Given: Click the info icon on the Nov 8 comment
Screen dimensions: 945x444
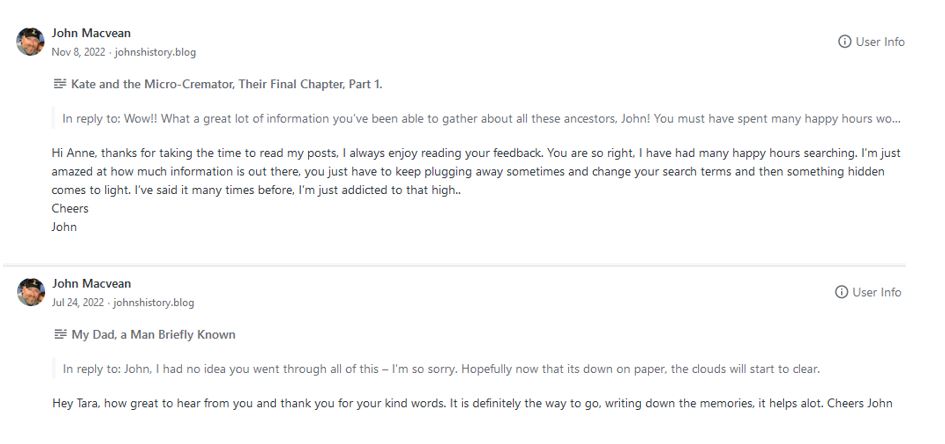Looking at the screenshot, I should pyautogui.click(x=844, y=42).
